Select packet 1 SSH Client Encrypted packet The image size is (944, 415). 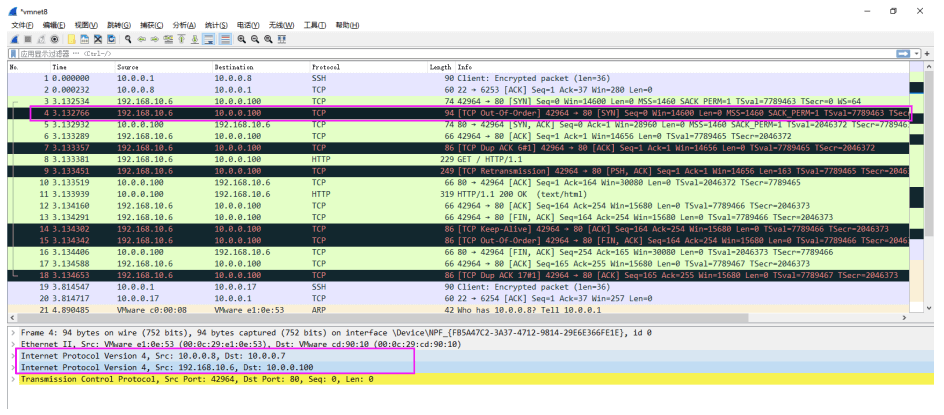pos(458,78)
